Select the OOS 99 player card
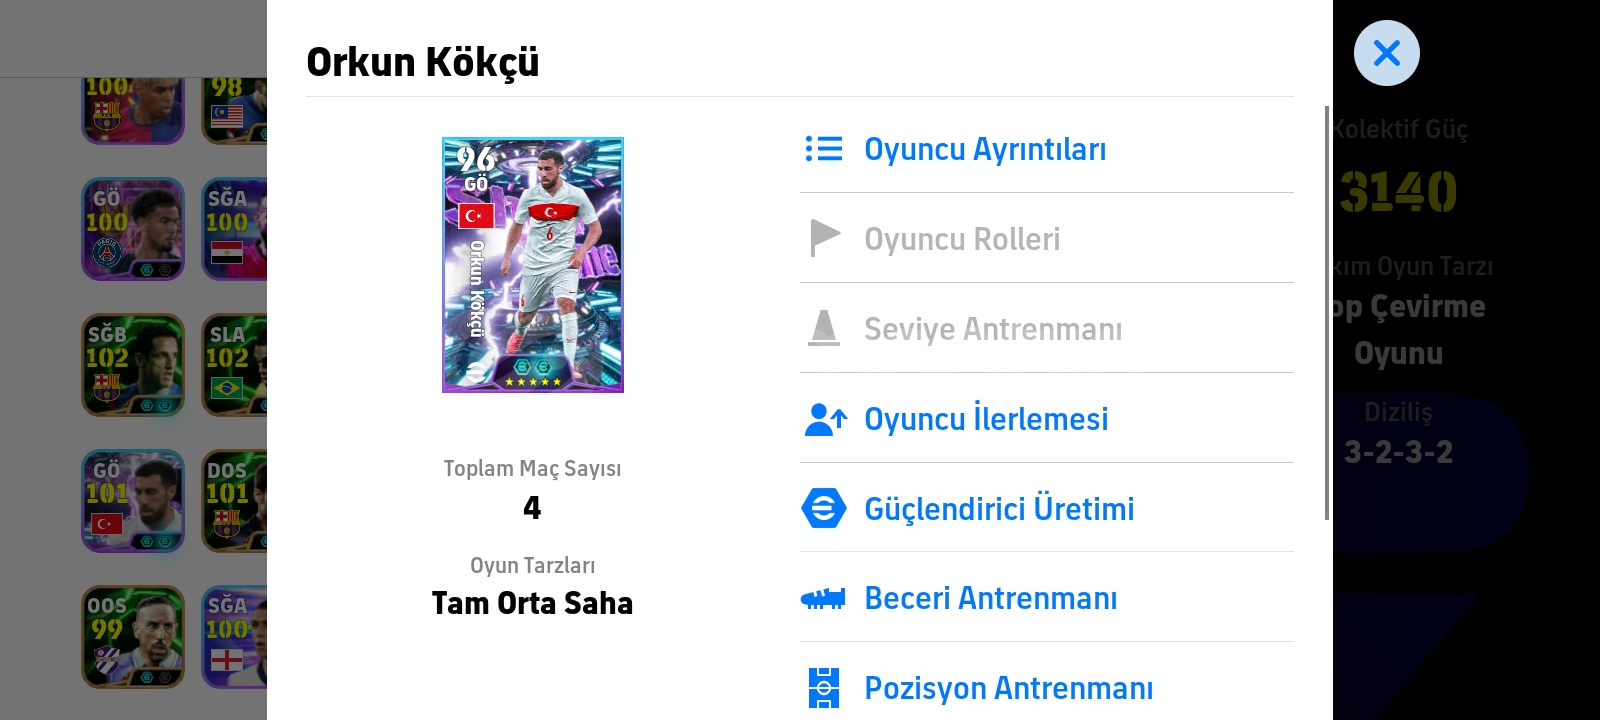 pos(133,637)
